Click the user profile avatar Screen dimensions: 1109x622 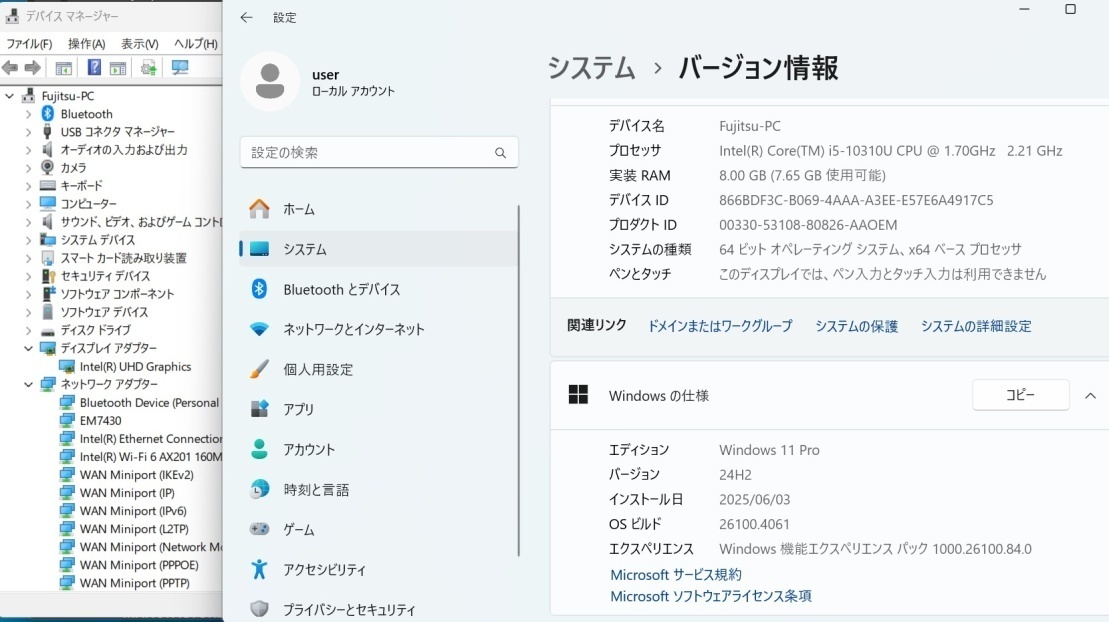(269, 82)
